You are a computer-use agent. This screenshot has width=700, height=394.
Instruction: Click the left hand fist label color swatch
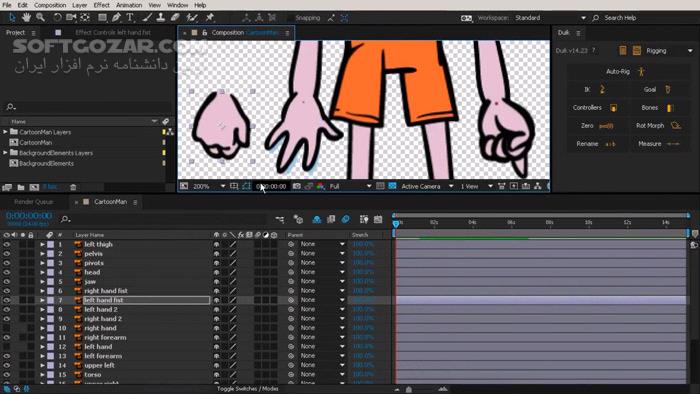[50, 300]
